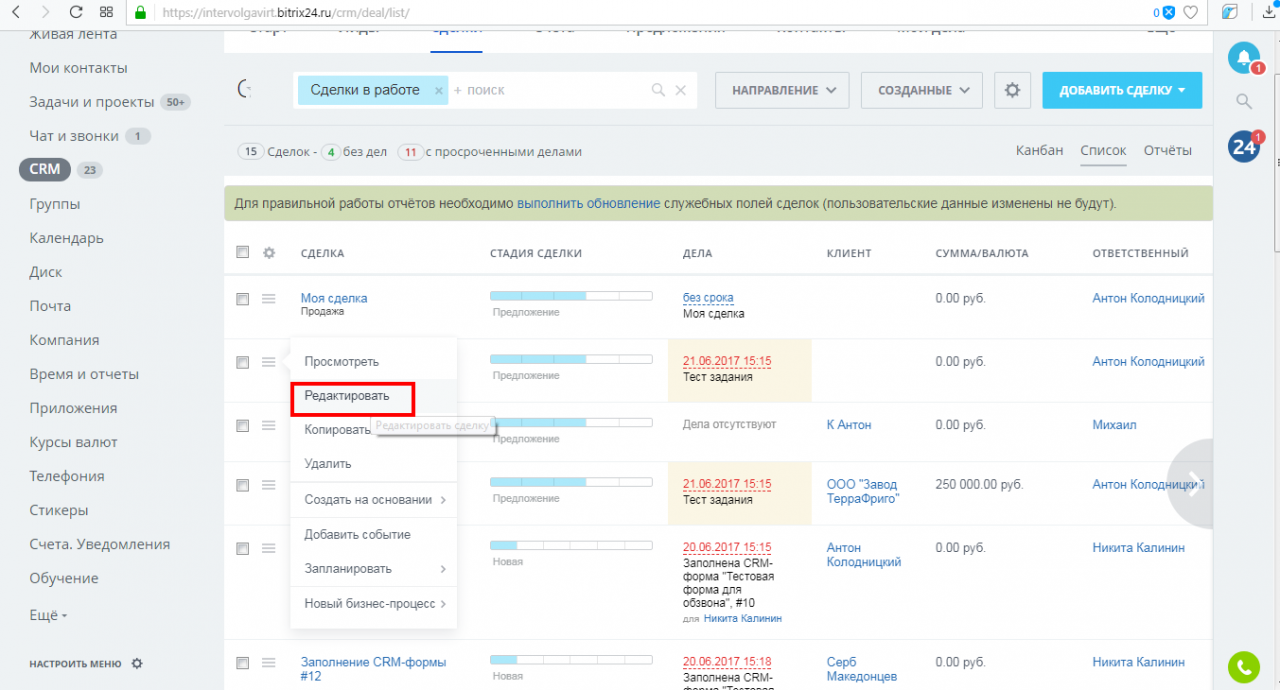Open row menu for ООО Завод ТерраФриго deal
1280x690 pixels.
click(269, 485)
